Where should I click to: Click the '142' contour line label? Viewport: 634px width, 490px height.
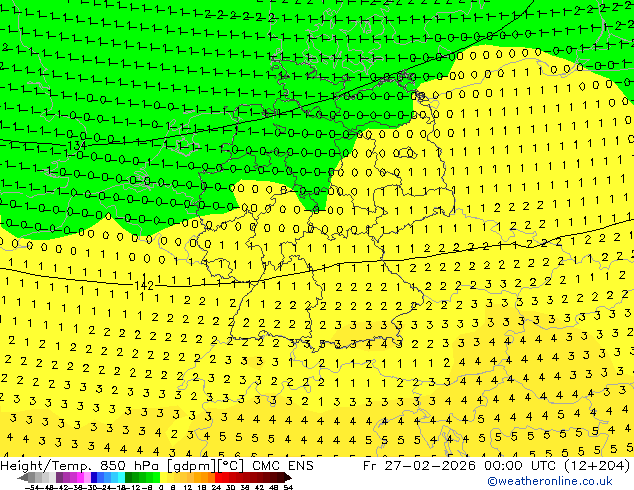tap(144, 286)
